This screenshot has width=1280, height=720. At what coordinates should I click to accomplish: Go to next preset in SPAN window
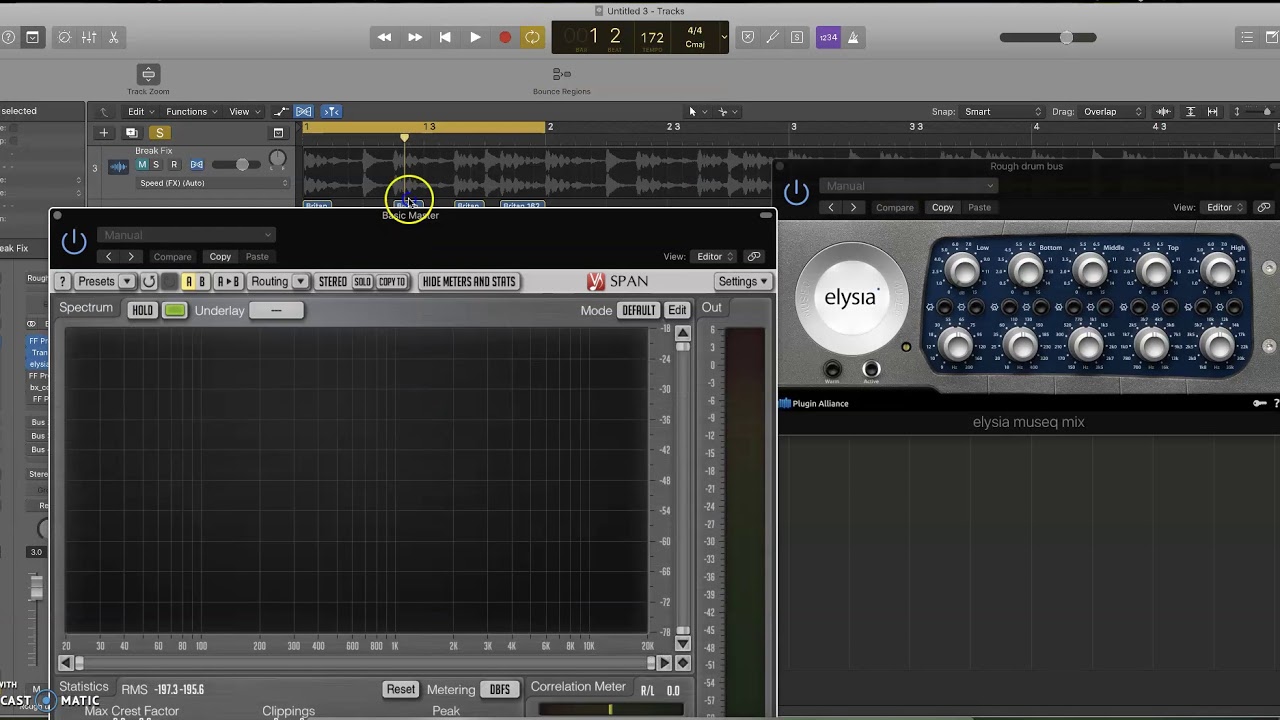[x=131, y=256]
